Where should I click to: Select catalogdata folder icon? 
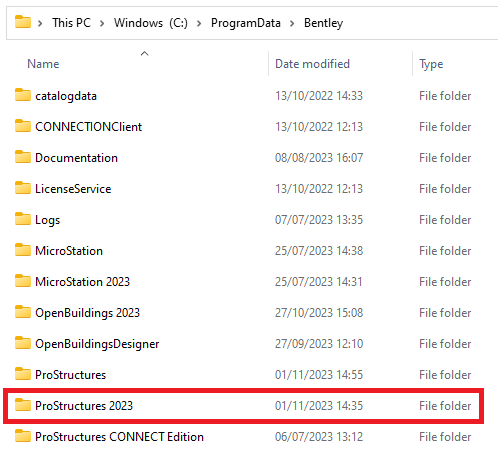pos(23,95)
